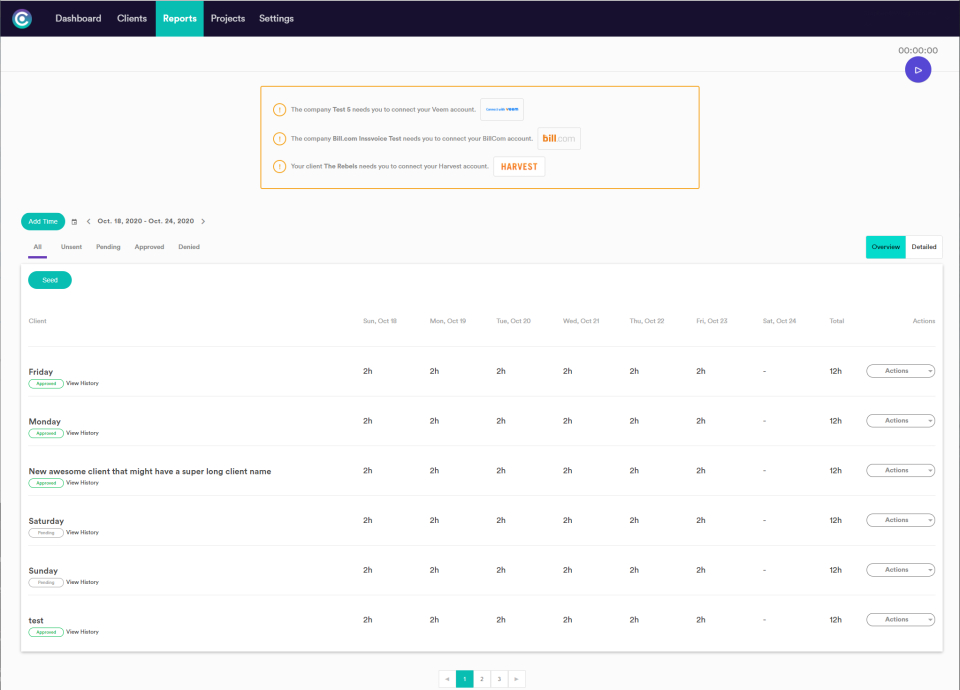960x690 pixels.
Task: Open the Actions dropdown for Friday
Action: pos(900,370)
